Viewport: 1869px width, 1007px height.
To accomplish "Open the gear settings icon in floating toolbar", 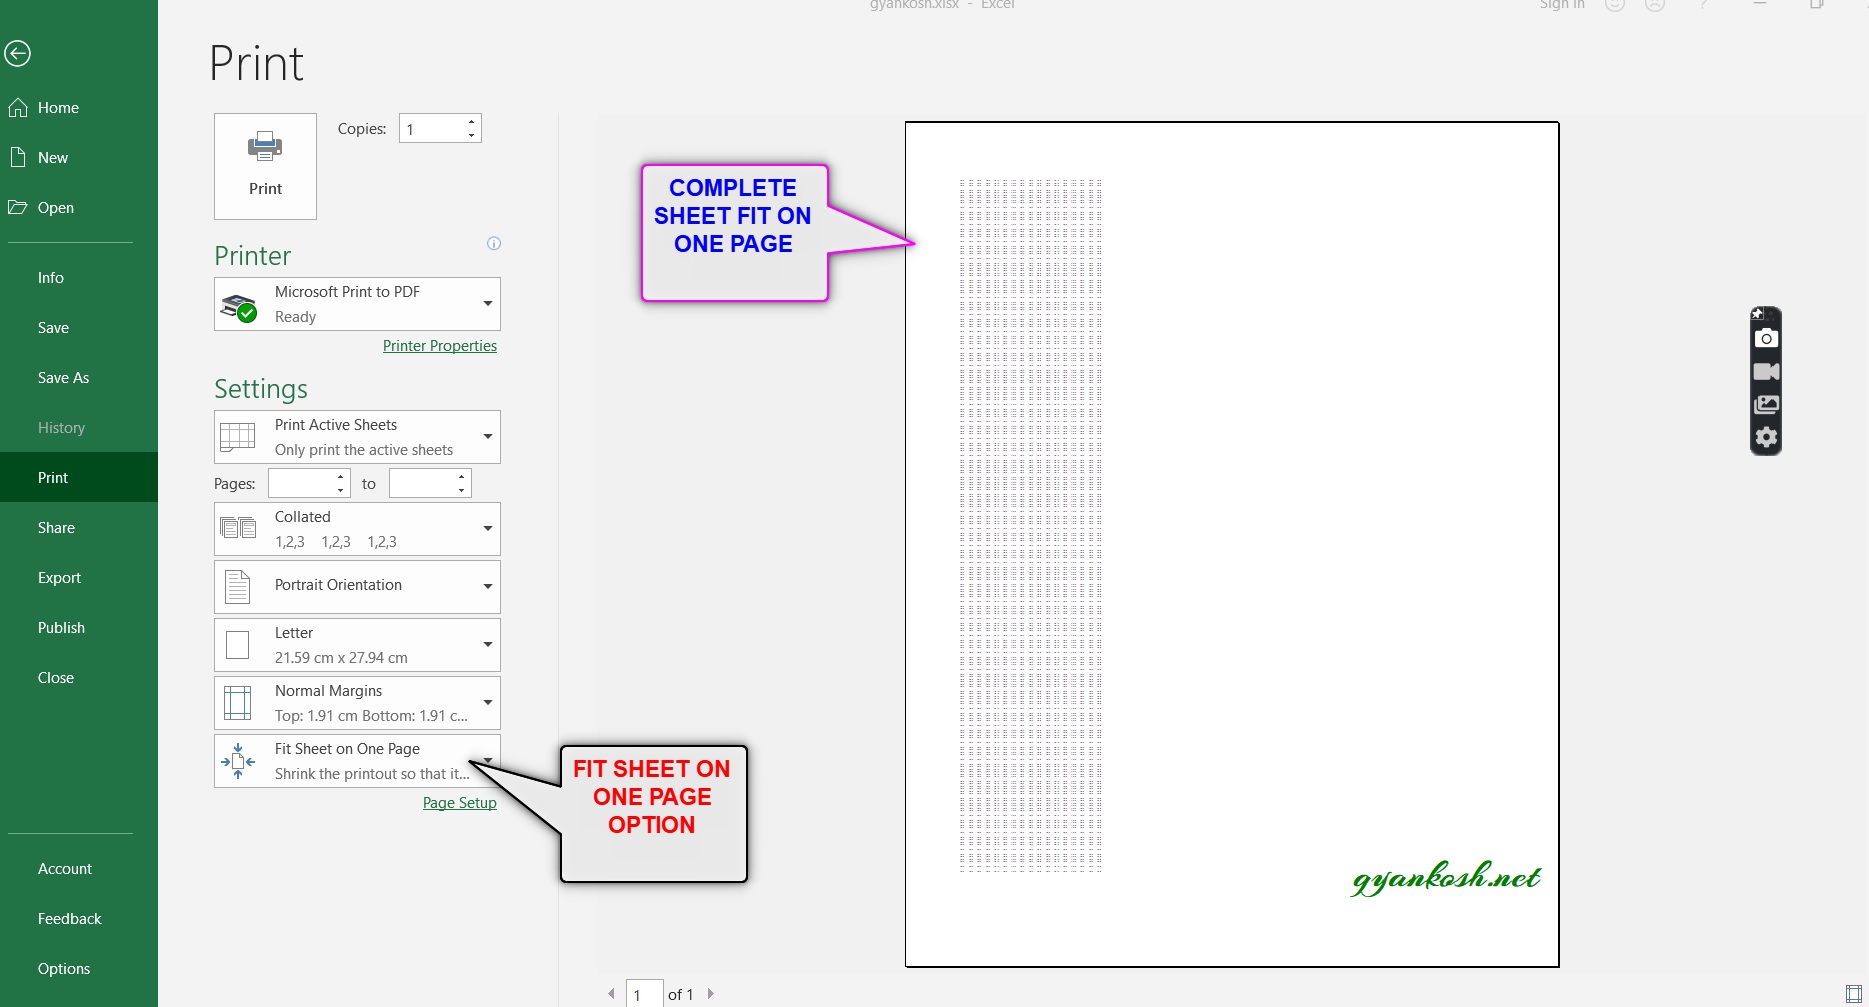I will [1766, 438].
